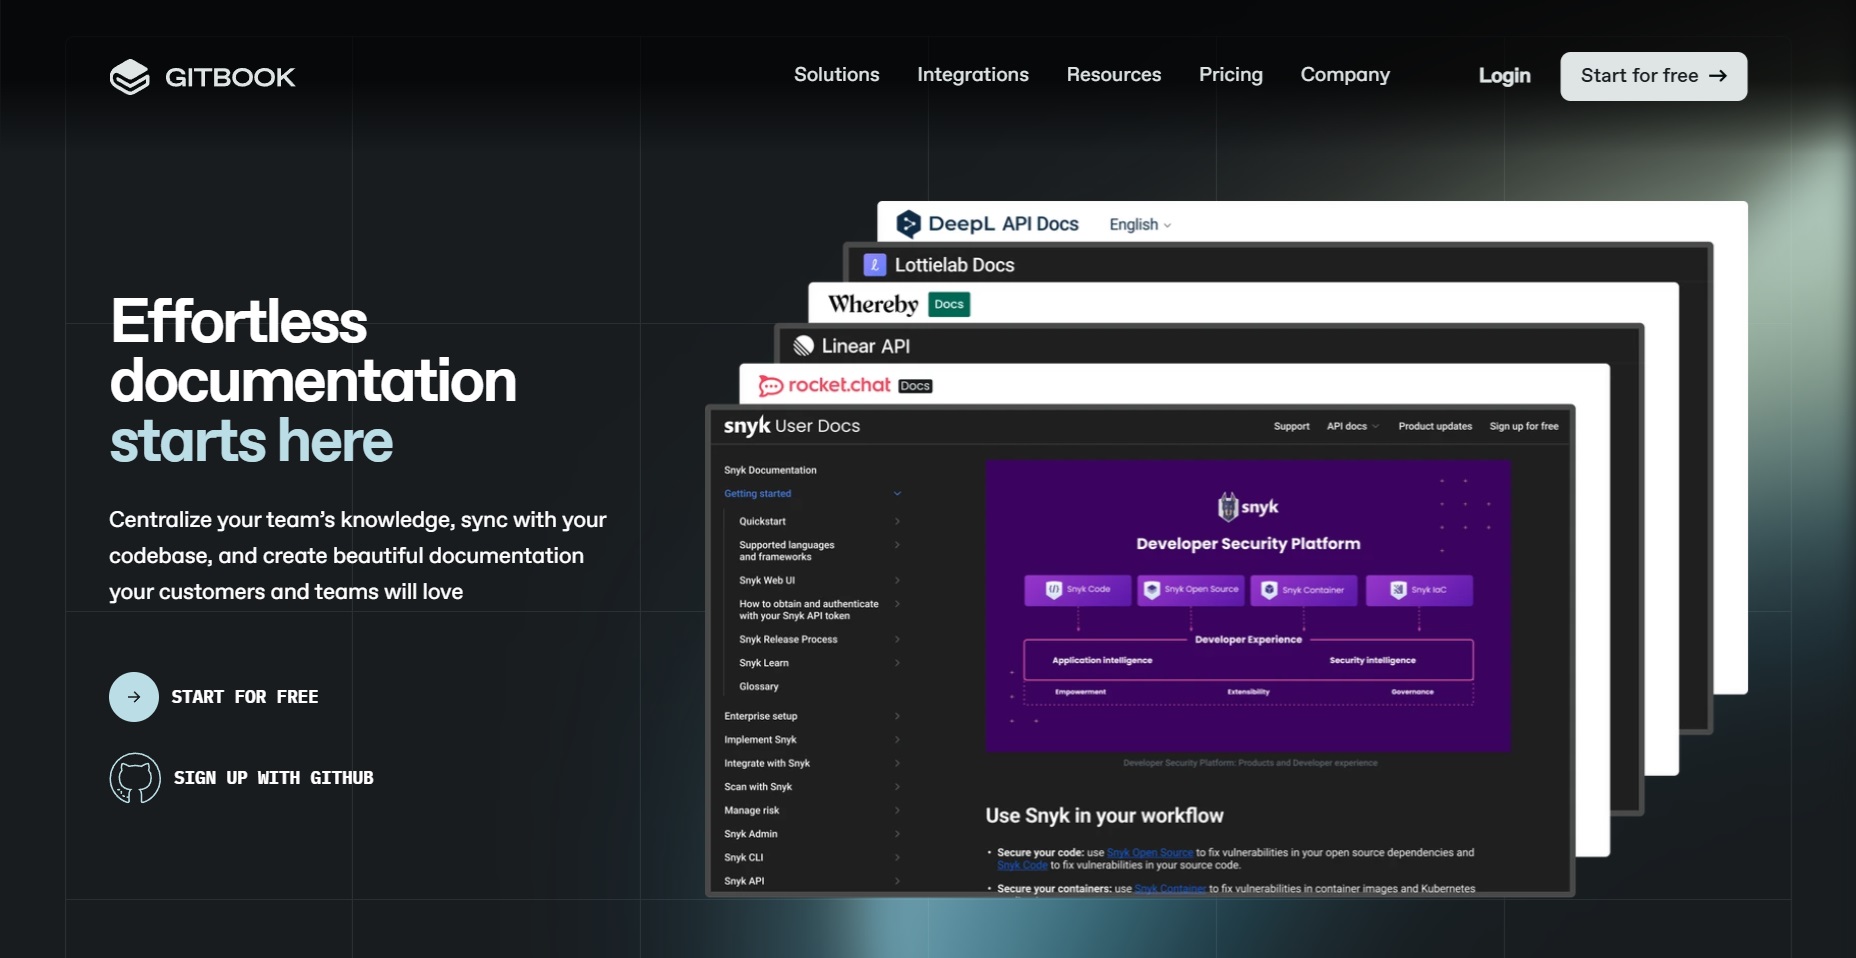The height and width of the screenshot is (958, 1856).
Task: Click Security intelligence label in diagram
Action: coord(1373,661)
